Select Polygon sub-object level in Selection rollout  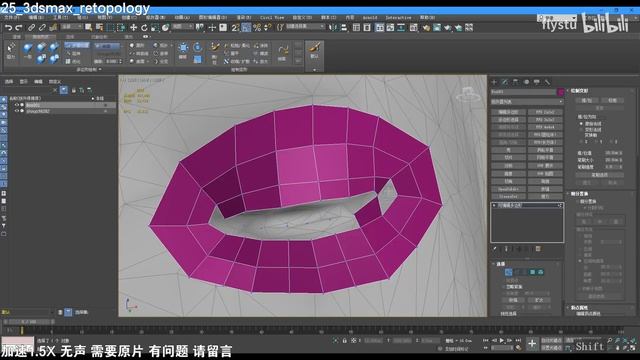pyautogui.click(x=532, y=272)
